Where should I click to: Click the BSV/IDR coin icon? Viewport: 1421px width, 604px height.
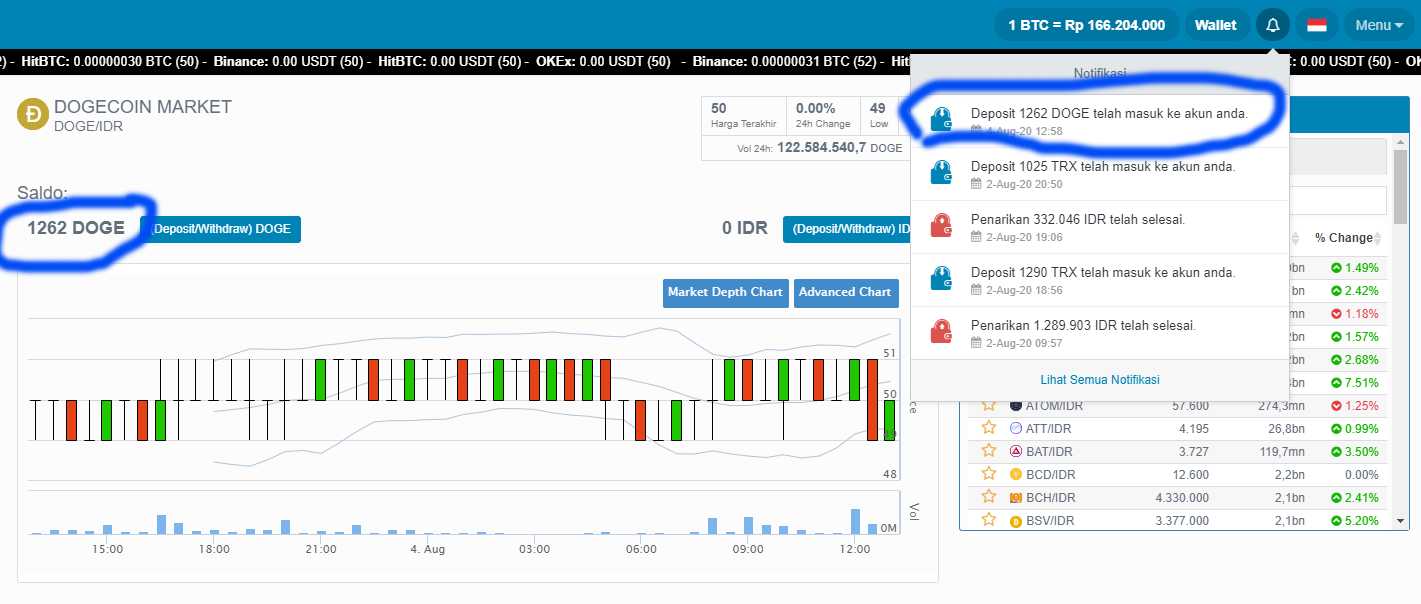coord(1016,520)
